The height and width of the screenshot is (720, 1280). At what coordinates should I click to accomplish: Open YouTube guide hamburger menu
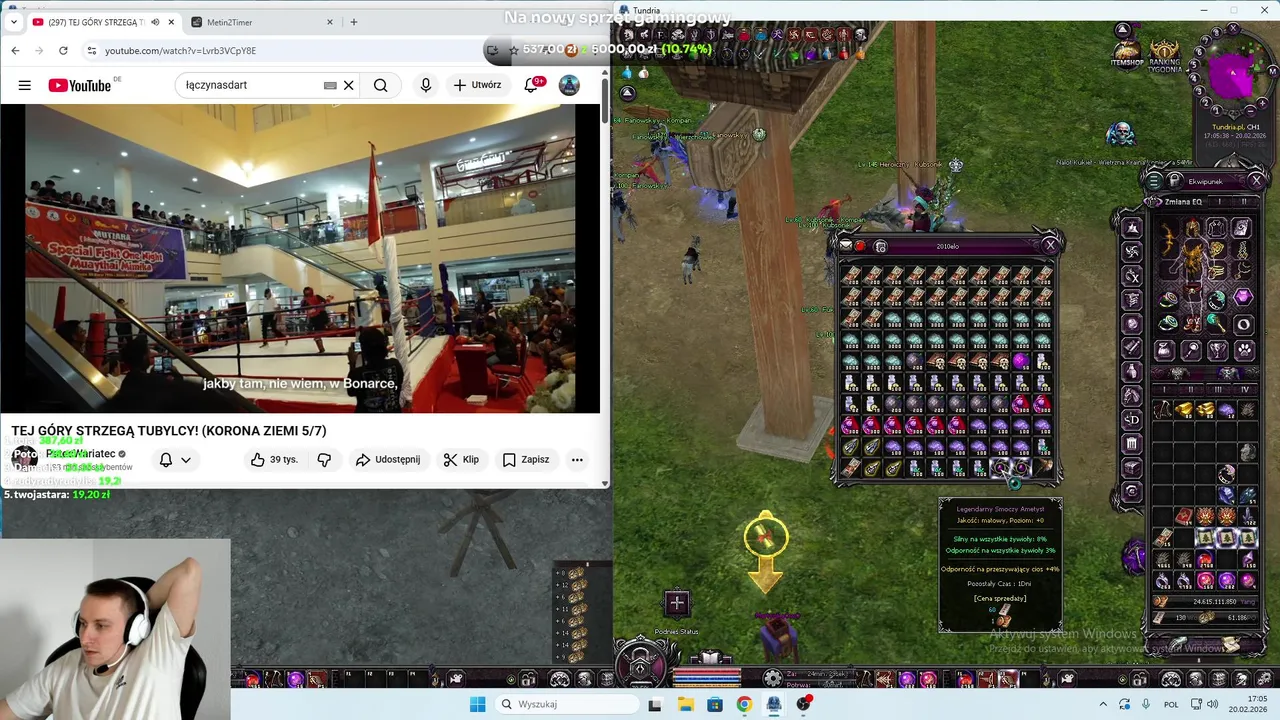[24, 85]
